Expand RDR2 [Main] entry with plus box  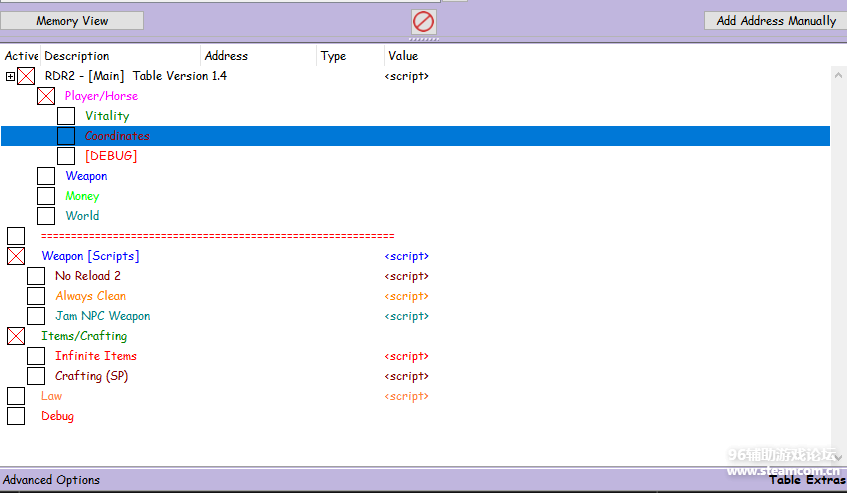pos(10,76)
